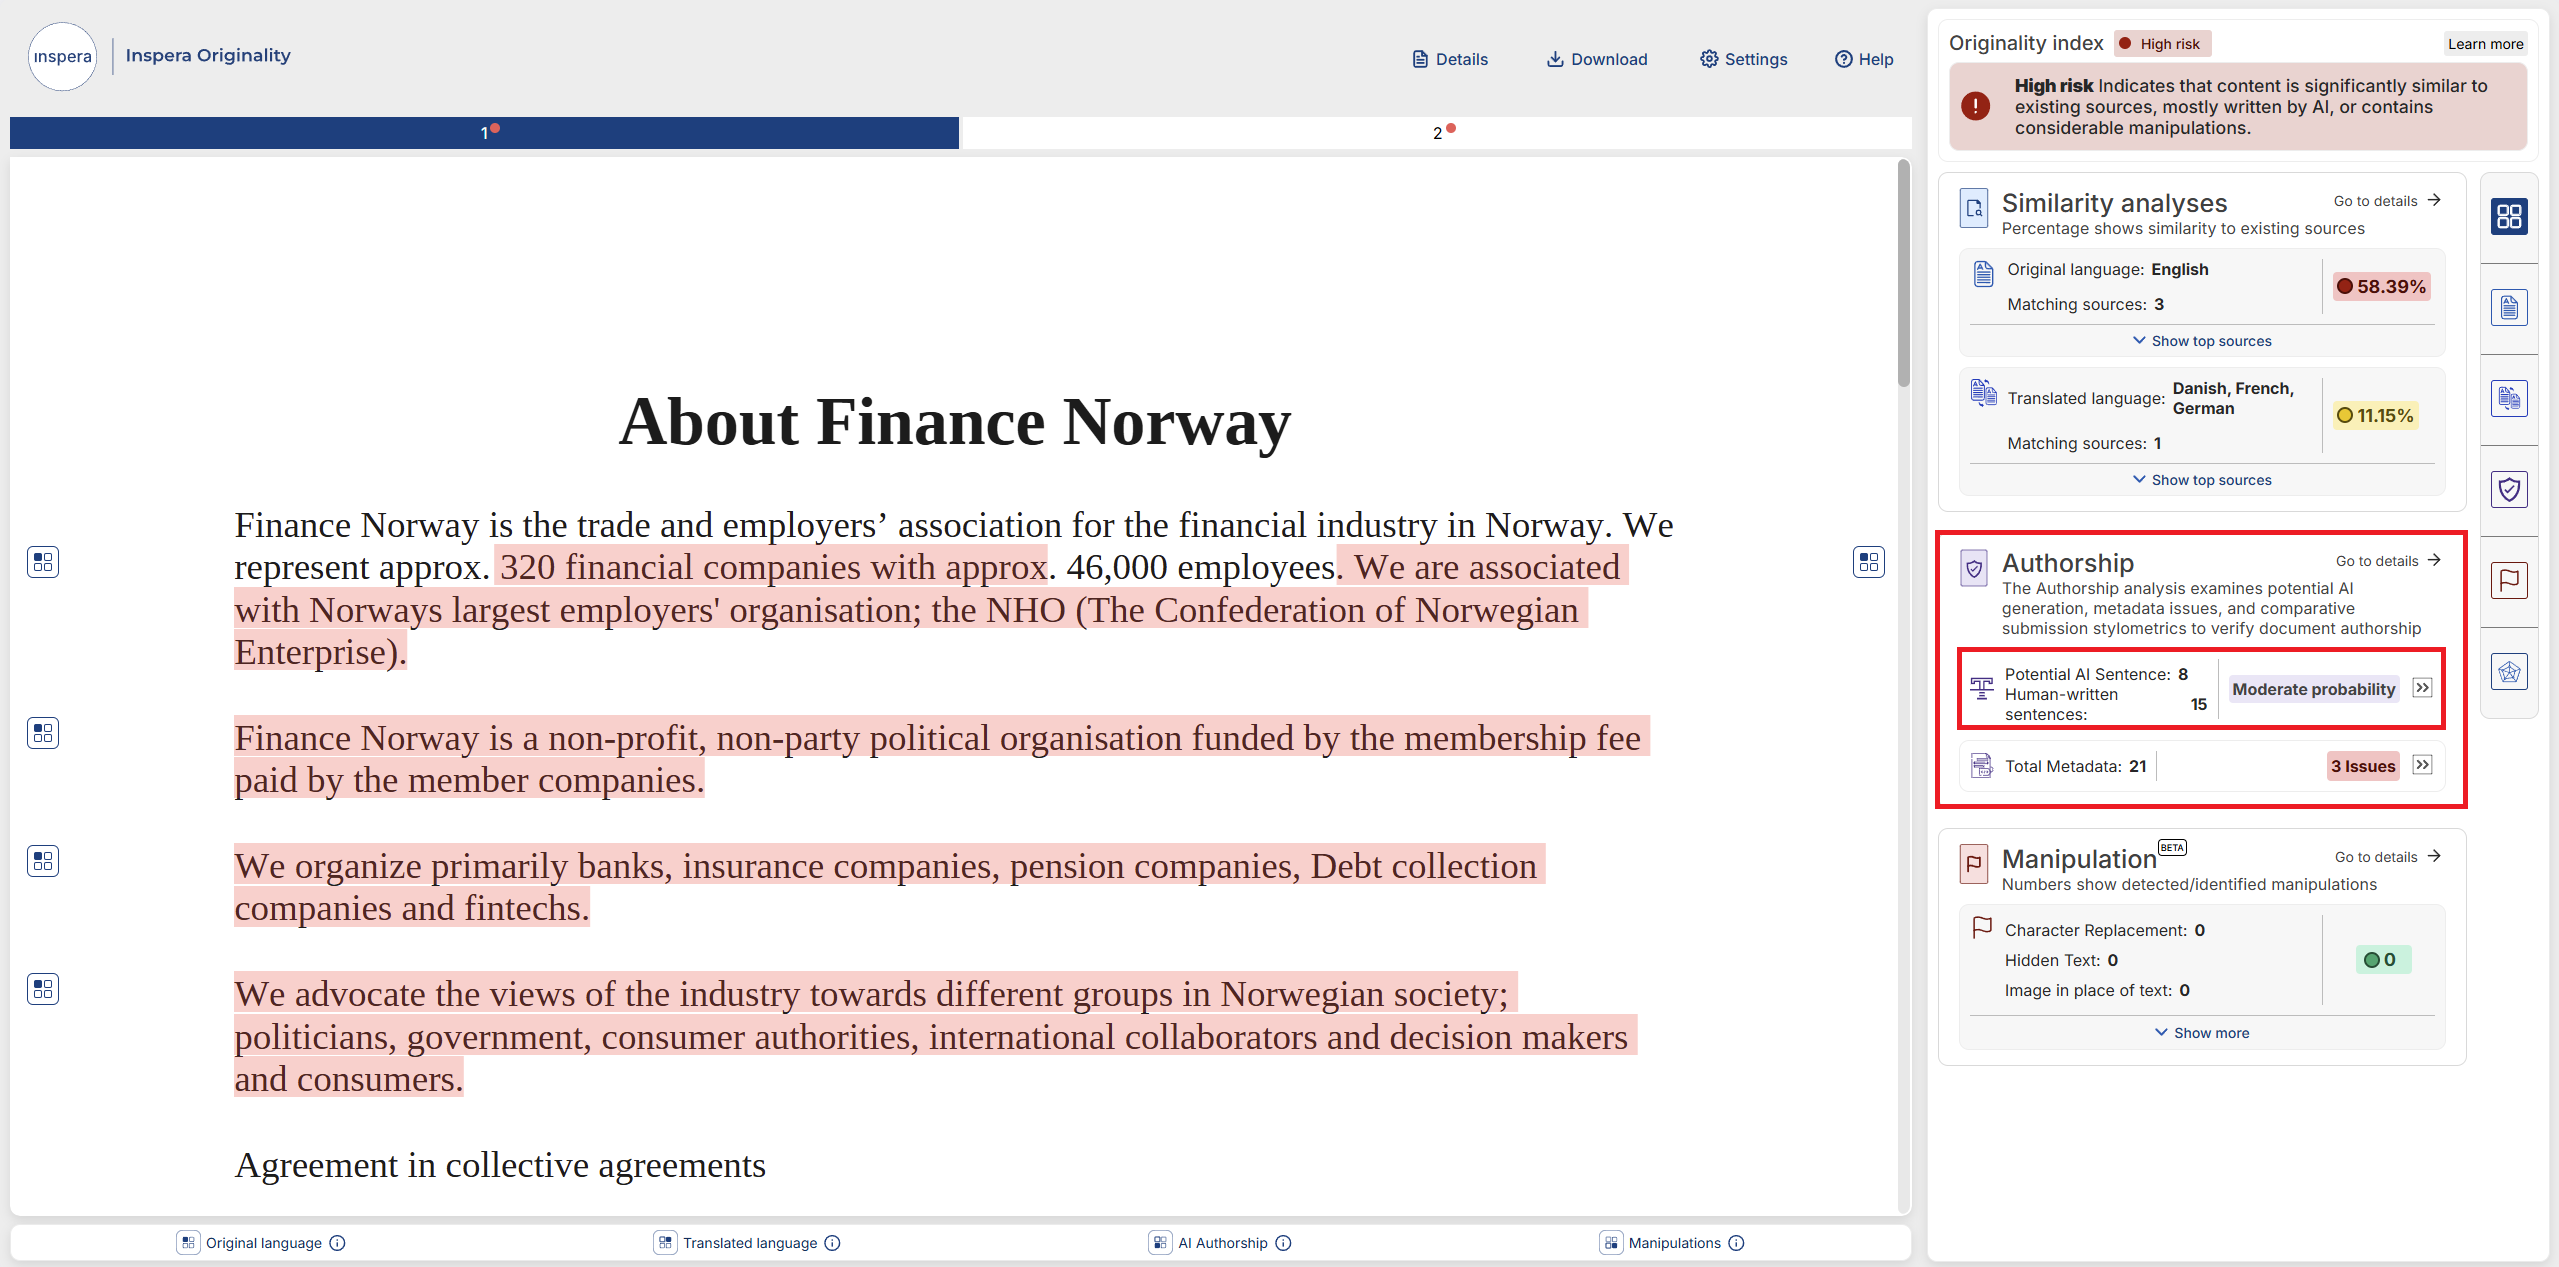Click the 3 Issues badge
Viewport: 2559px width, 1267px height.
tap(2363, 766)
